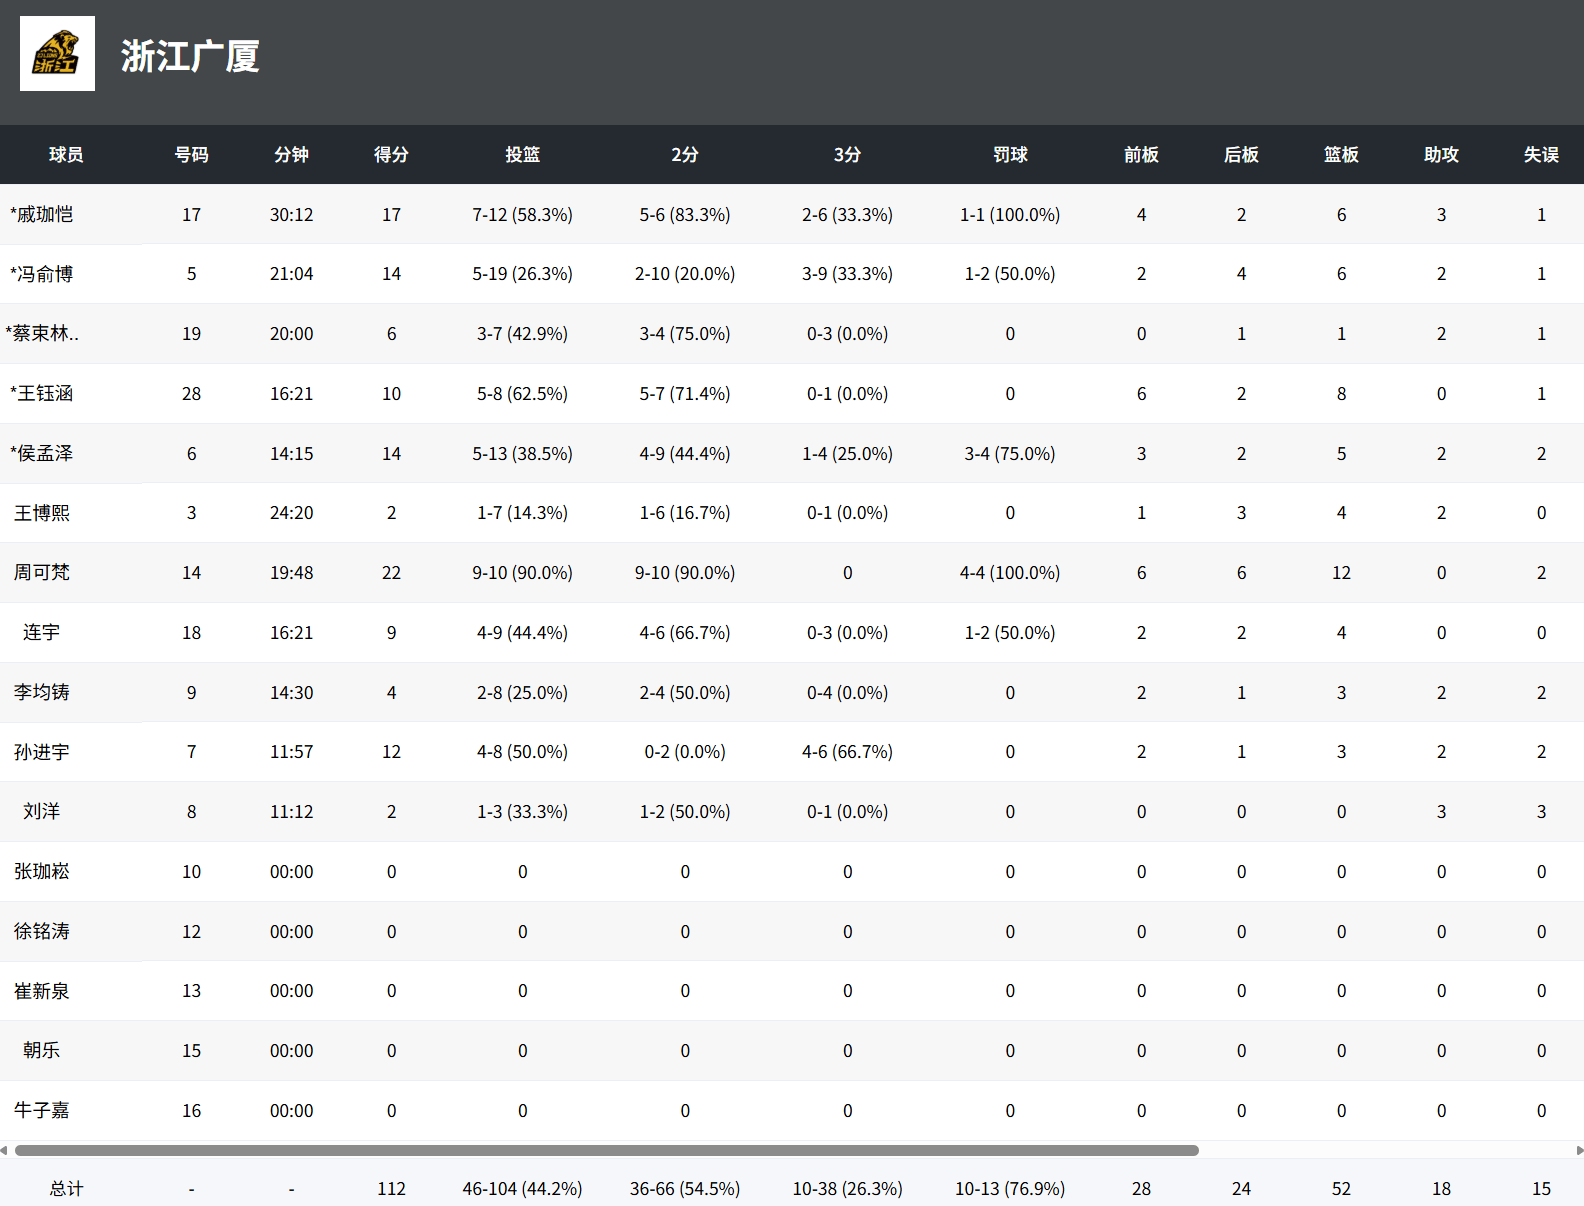Click the 投篮 column header
Image resolution: width=1584 pixels, height=1206 pixels.
click(522, 154)
